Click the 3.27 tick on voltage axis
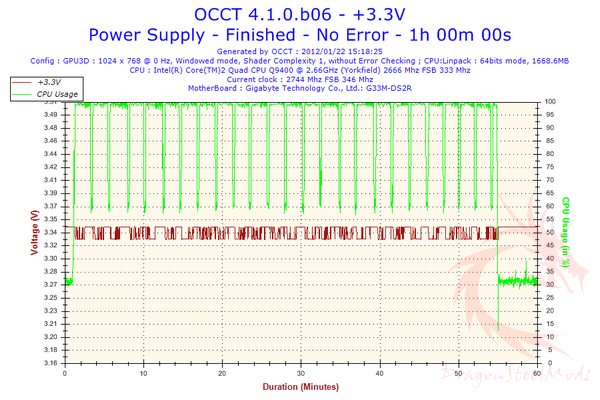This screenshot has height=400, width=600. (x=50, y=284)
